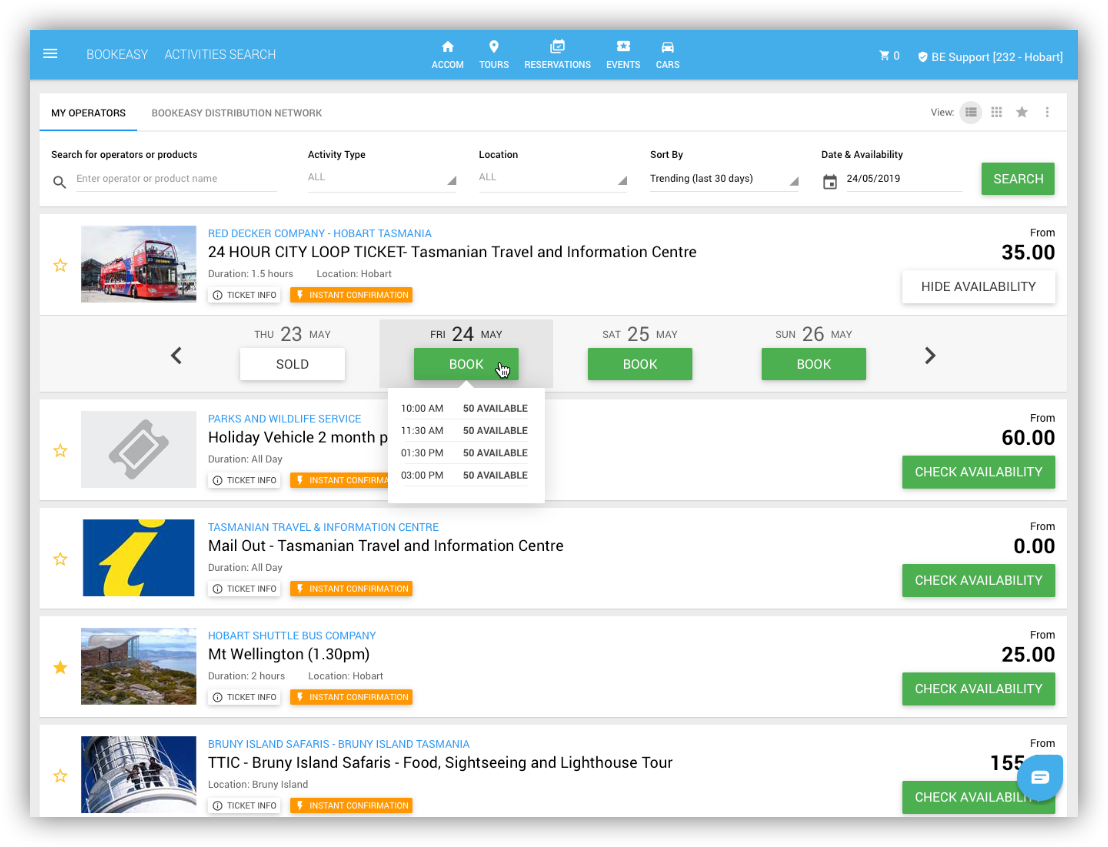Open Ticket Info for 24 Hour City Loop
This screenshot has height=847, width=1108.
click(x=244, y=295)
